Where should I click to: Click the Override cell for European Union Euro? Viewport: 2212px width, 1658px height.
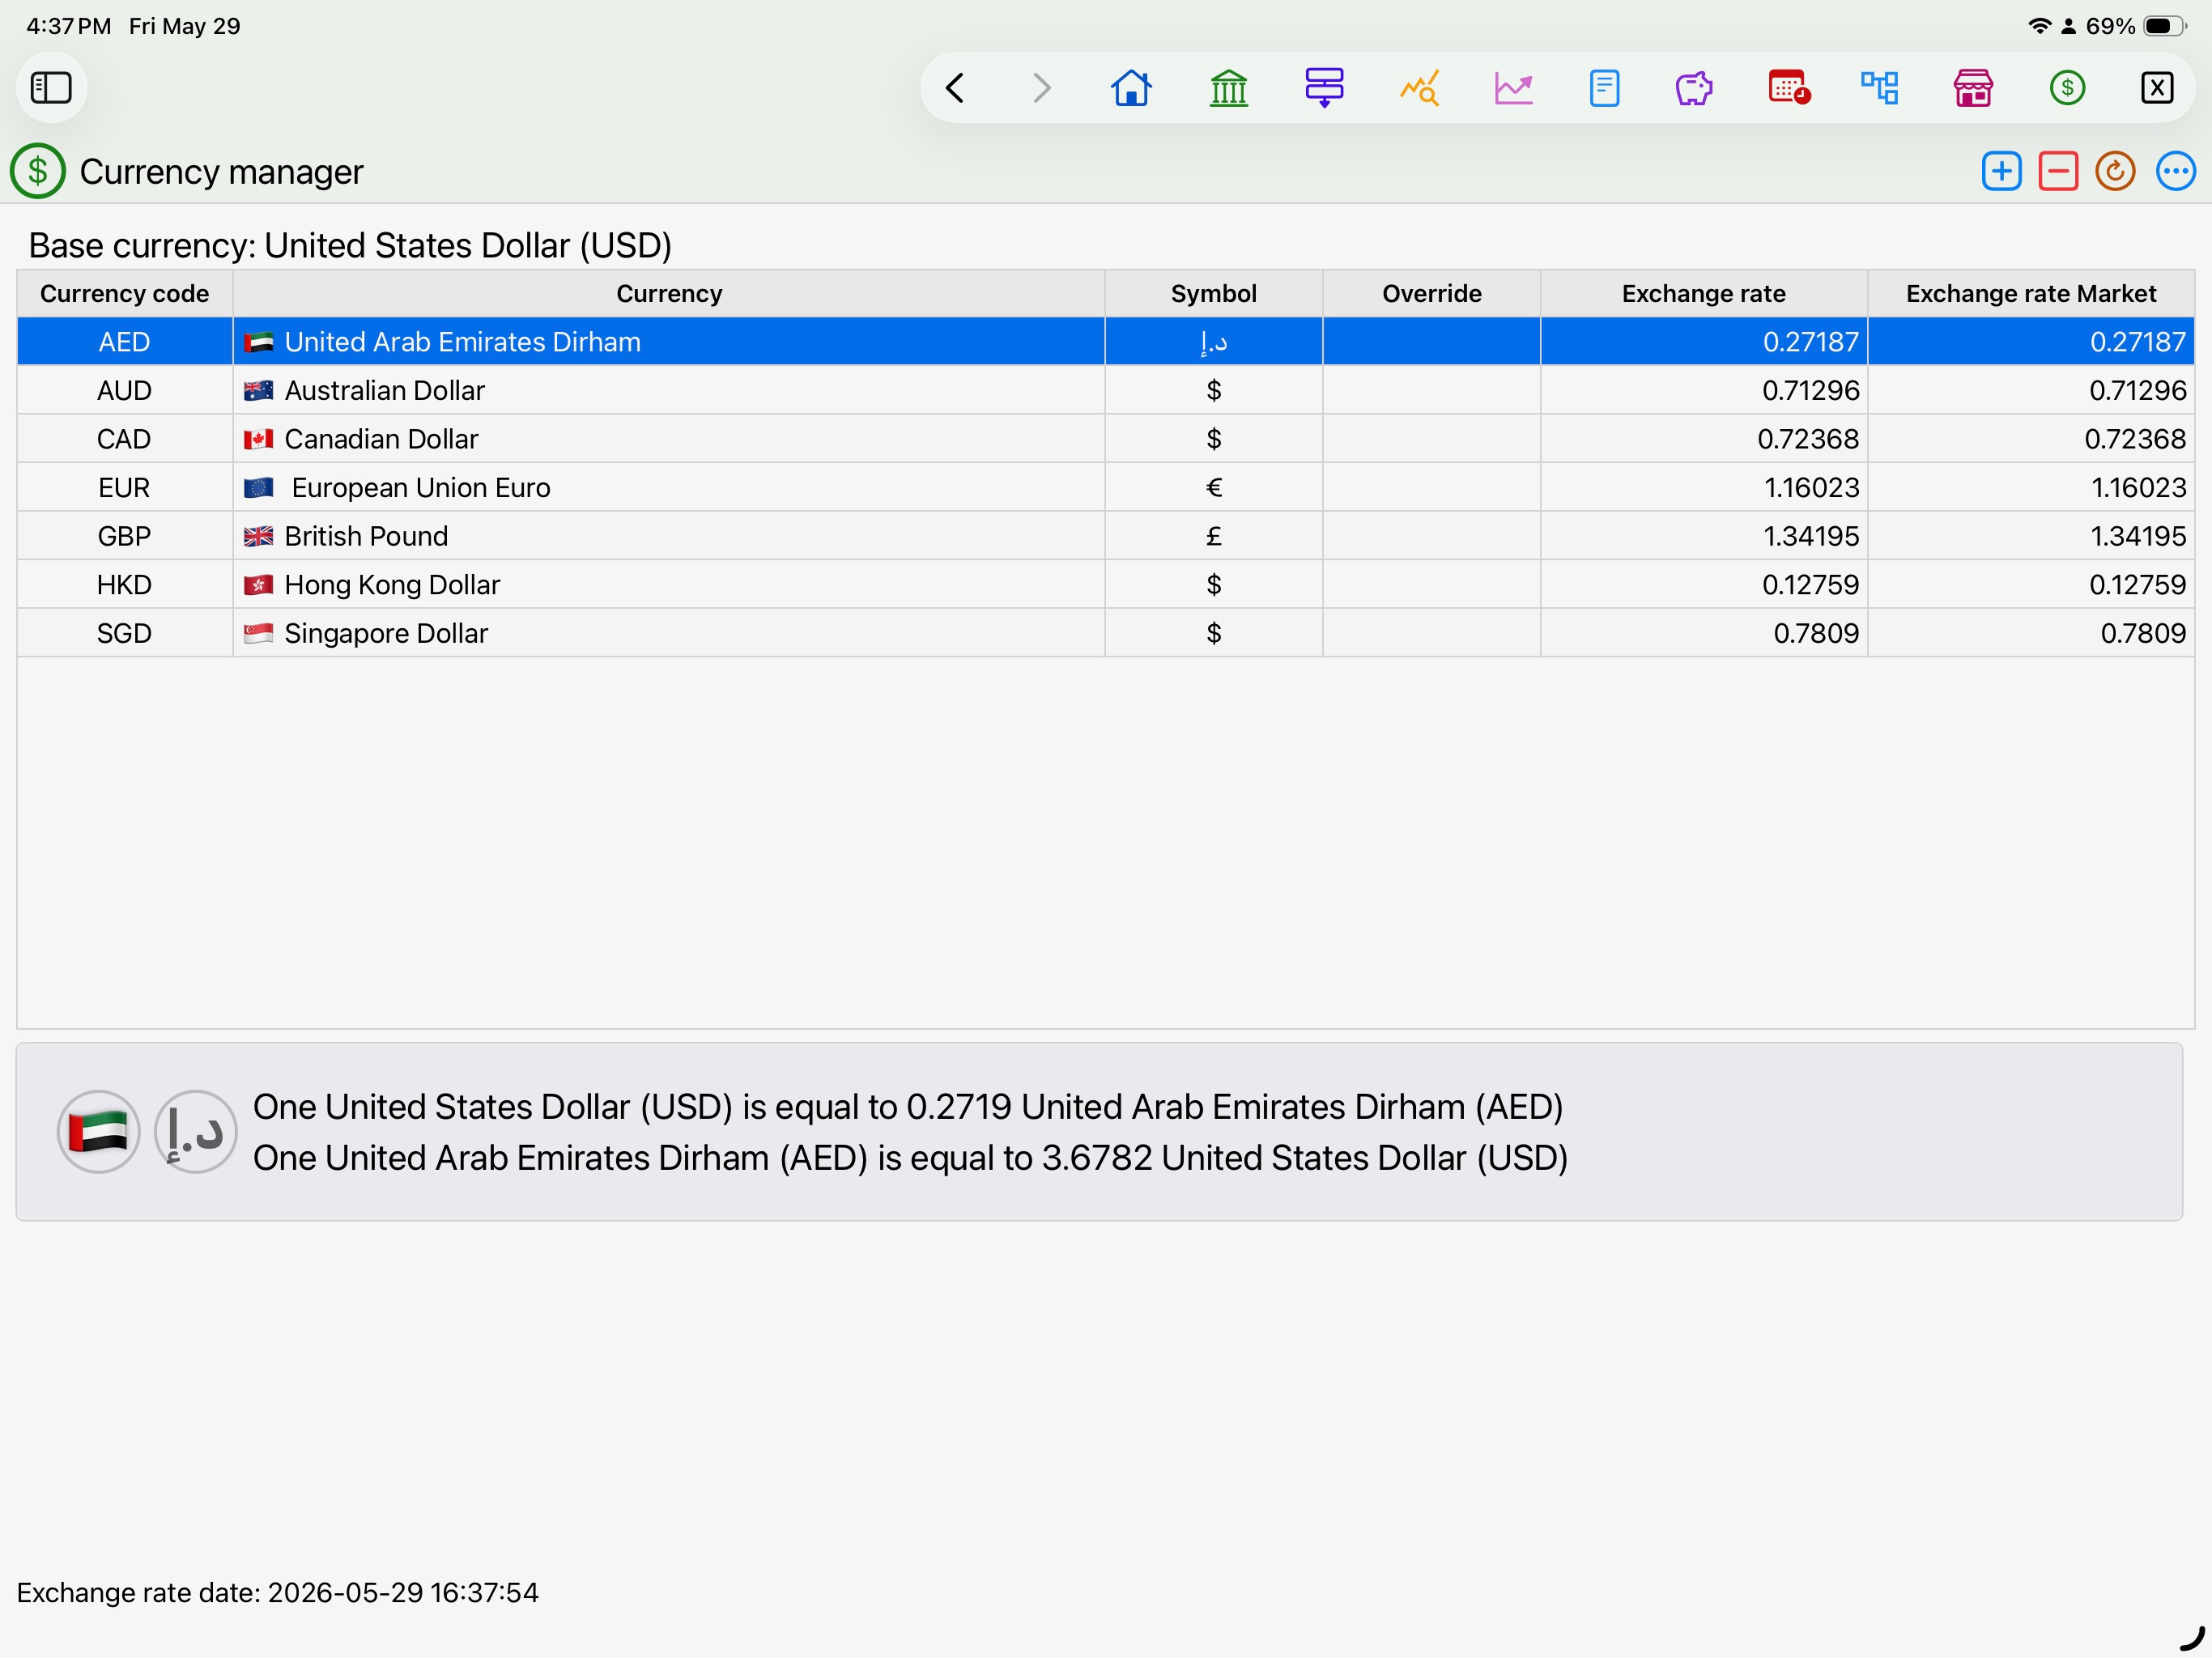point(1431,488)
